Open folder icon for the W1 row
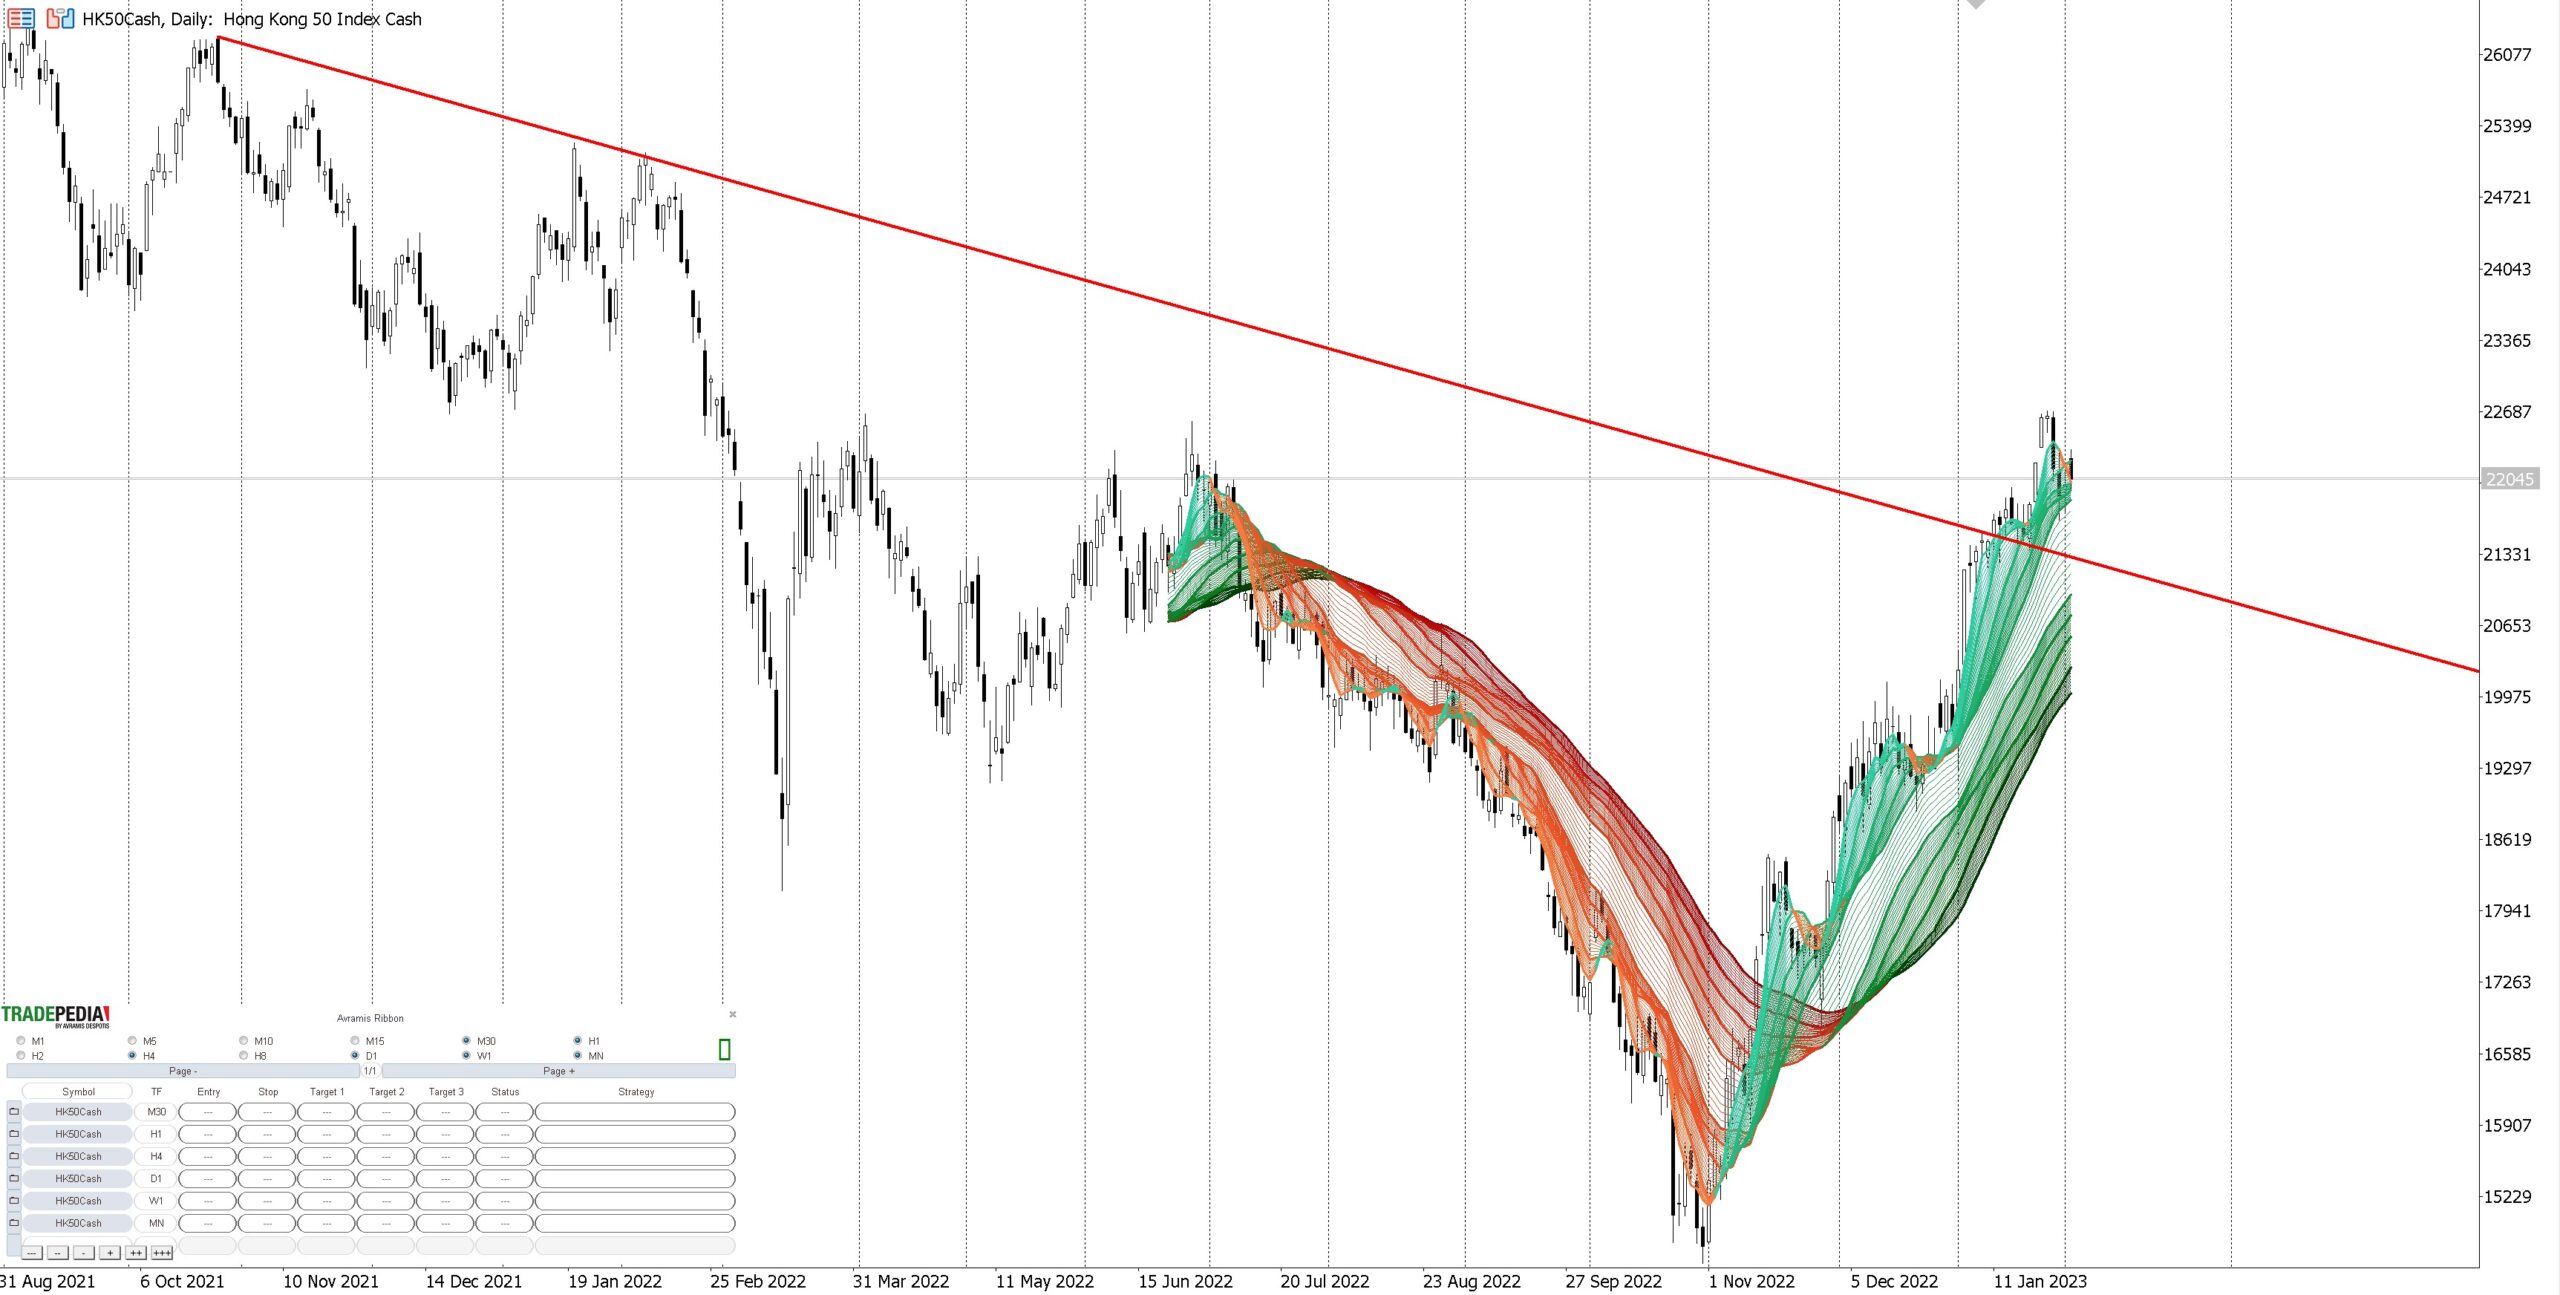Screen dimensions: 2560x1295 pos(14,1200)
